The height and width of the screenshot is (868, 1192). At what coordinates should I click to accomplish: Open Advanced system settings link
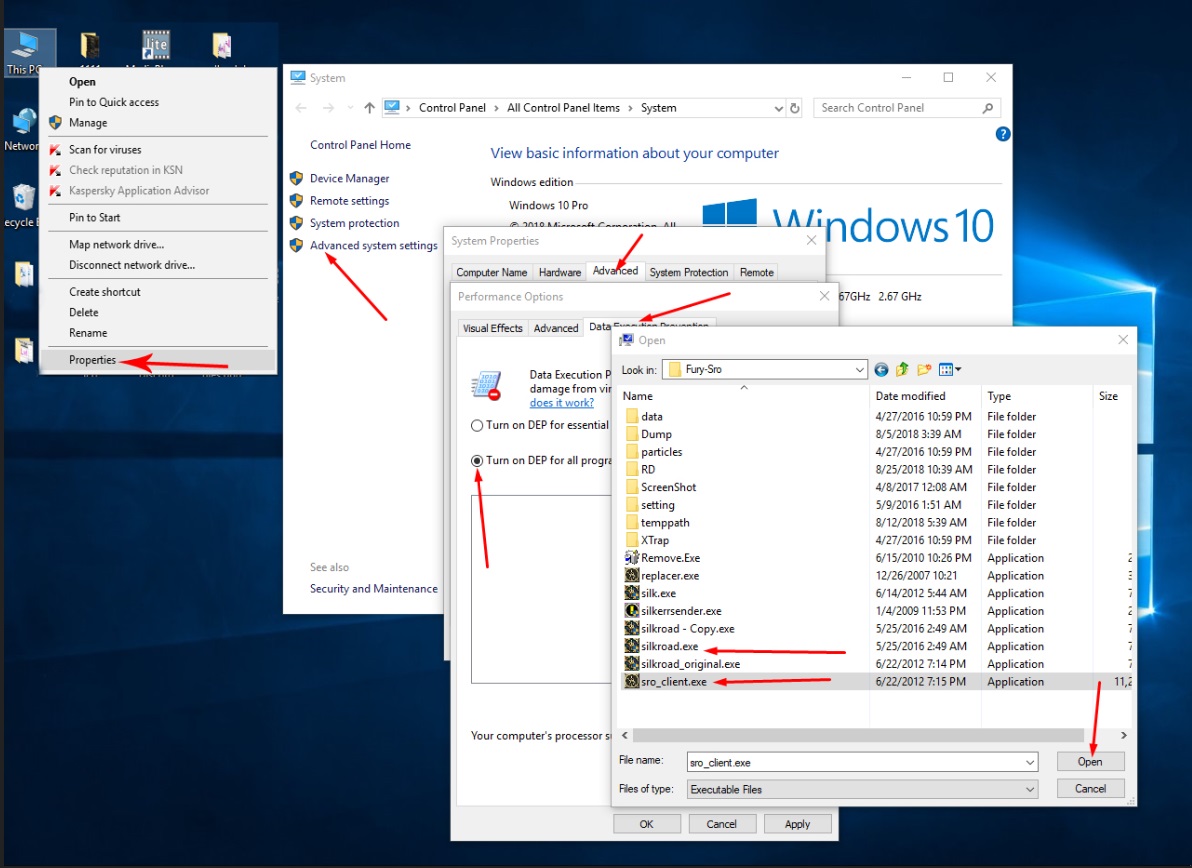coord(373,246)
